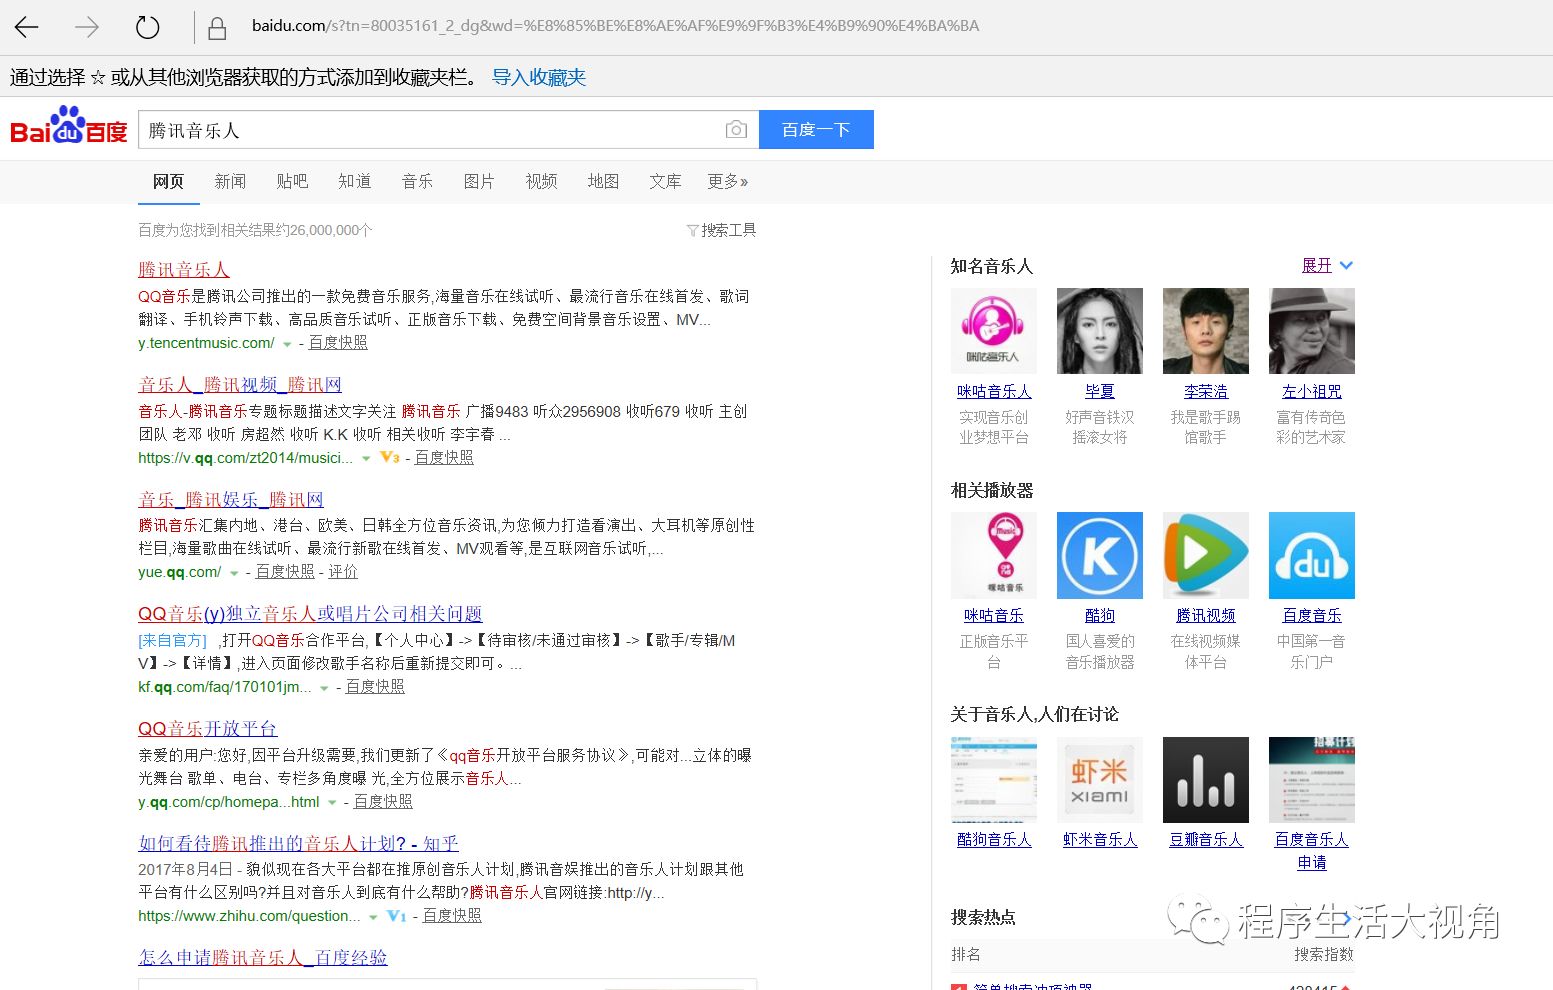Reload the page with the refresh icon
This screenshot has width=1553, height=990.
(x=148, y=27)
